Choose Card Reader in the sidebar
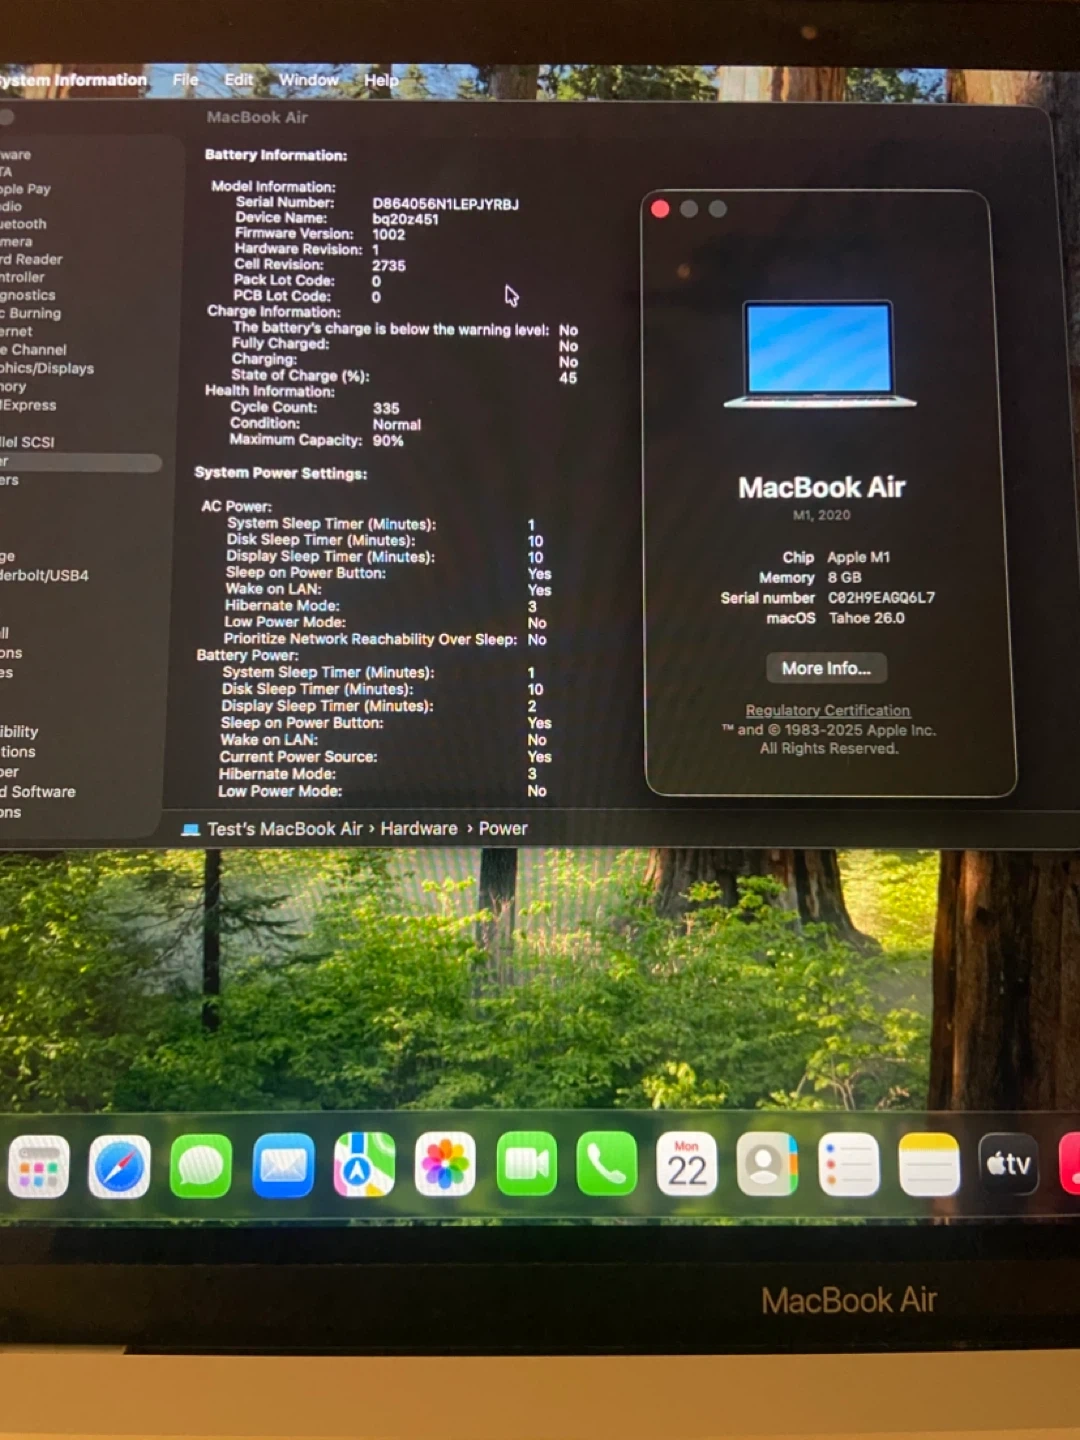Screen dimensions: 1080x1440 [x=31, y=259]
